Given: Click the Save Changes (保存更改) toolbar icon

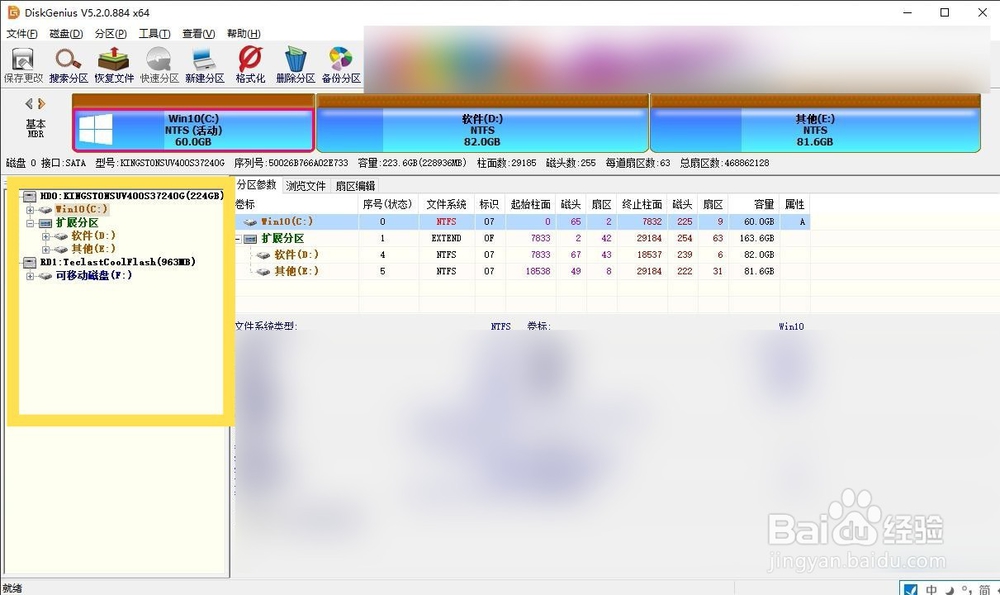Looking at the screenshot, I should coord(23,66).
